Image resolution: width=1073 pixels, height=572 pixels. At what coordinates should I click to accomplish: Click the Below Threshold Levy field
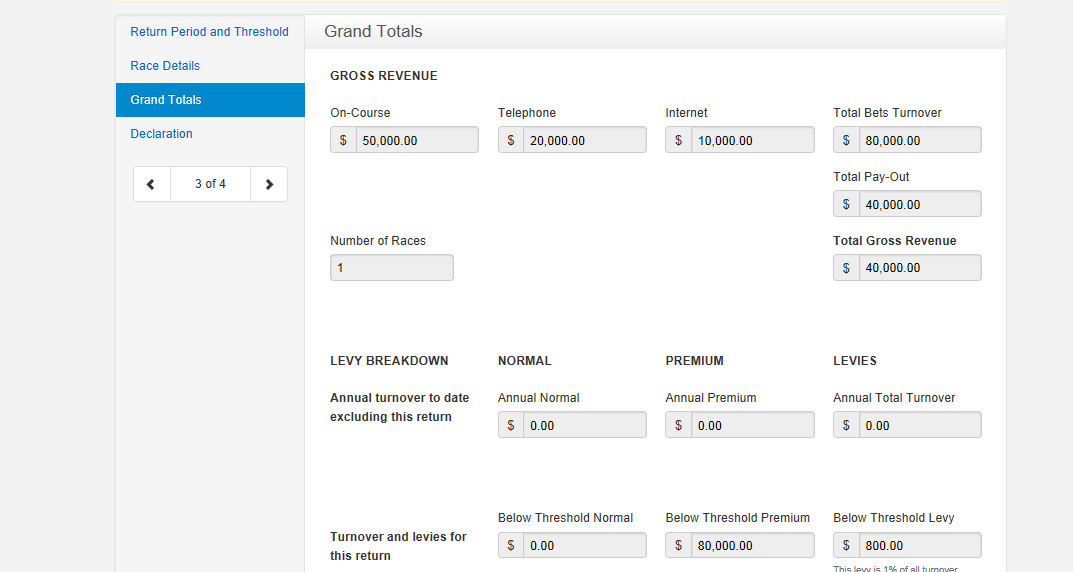(920, 545)
